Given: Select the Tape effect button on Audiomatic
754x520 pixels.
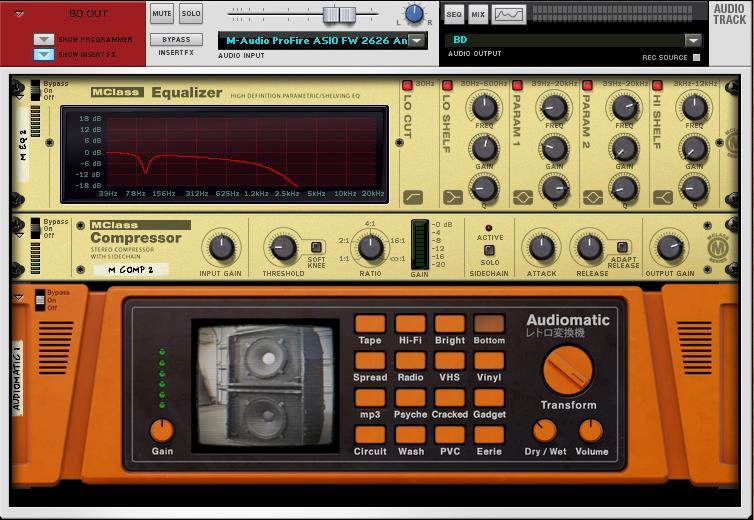Looking at the screenshot, I should 370,324.
